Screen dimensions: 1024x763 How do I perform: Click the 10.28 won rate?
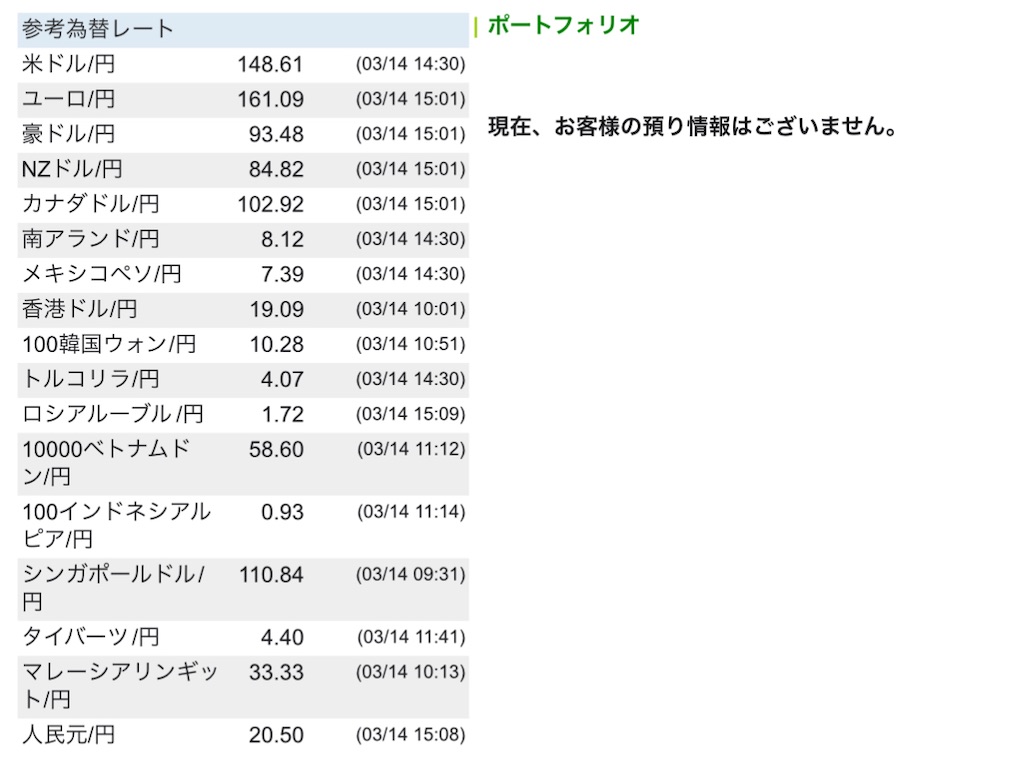277,344
